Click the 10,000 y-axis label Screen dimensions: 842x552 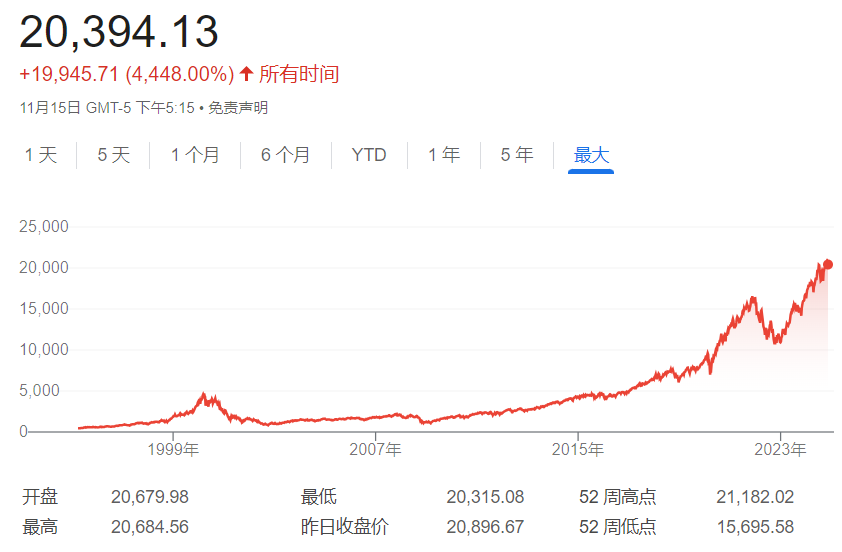click(44, 350)
